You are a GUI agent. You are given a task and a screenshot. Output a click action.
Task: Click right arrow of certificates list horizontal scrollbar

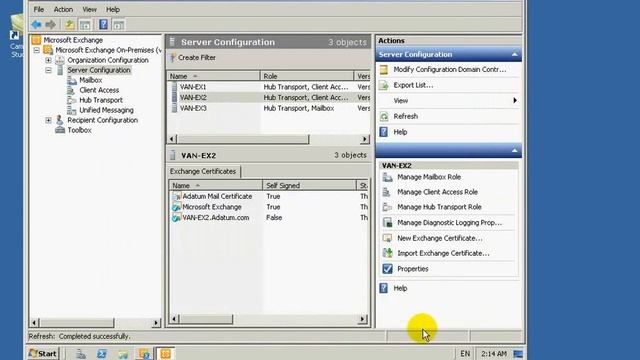[x=362, y=319]
